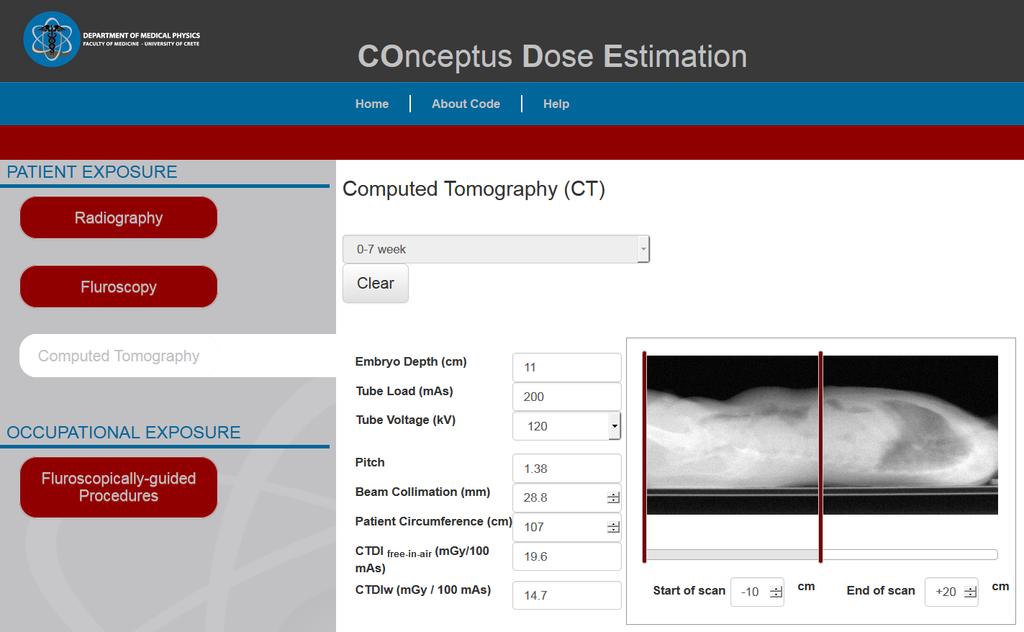Click the Embryo Depth (cm) label
Screen dimensions: 1024x632
coord(411,362)
